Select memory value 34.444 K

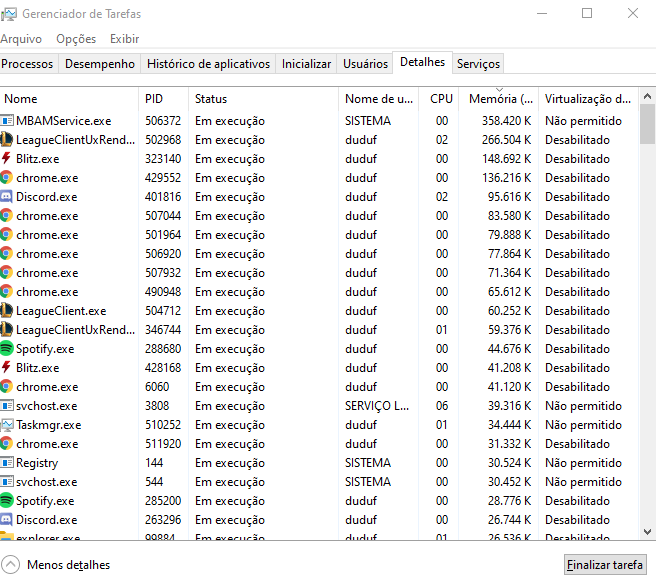click(x=509, y=425)
